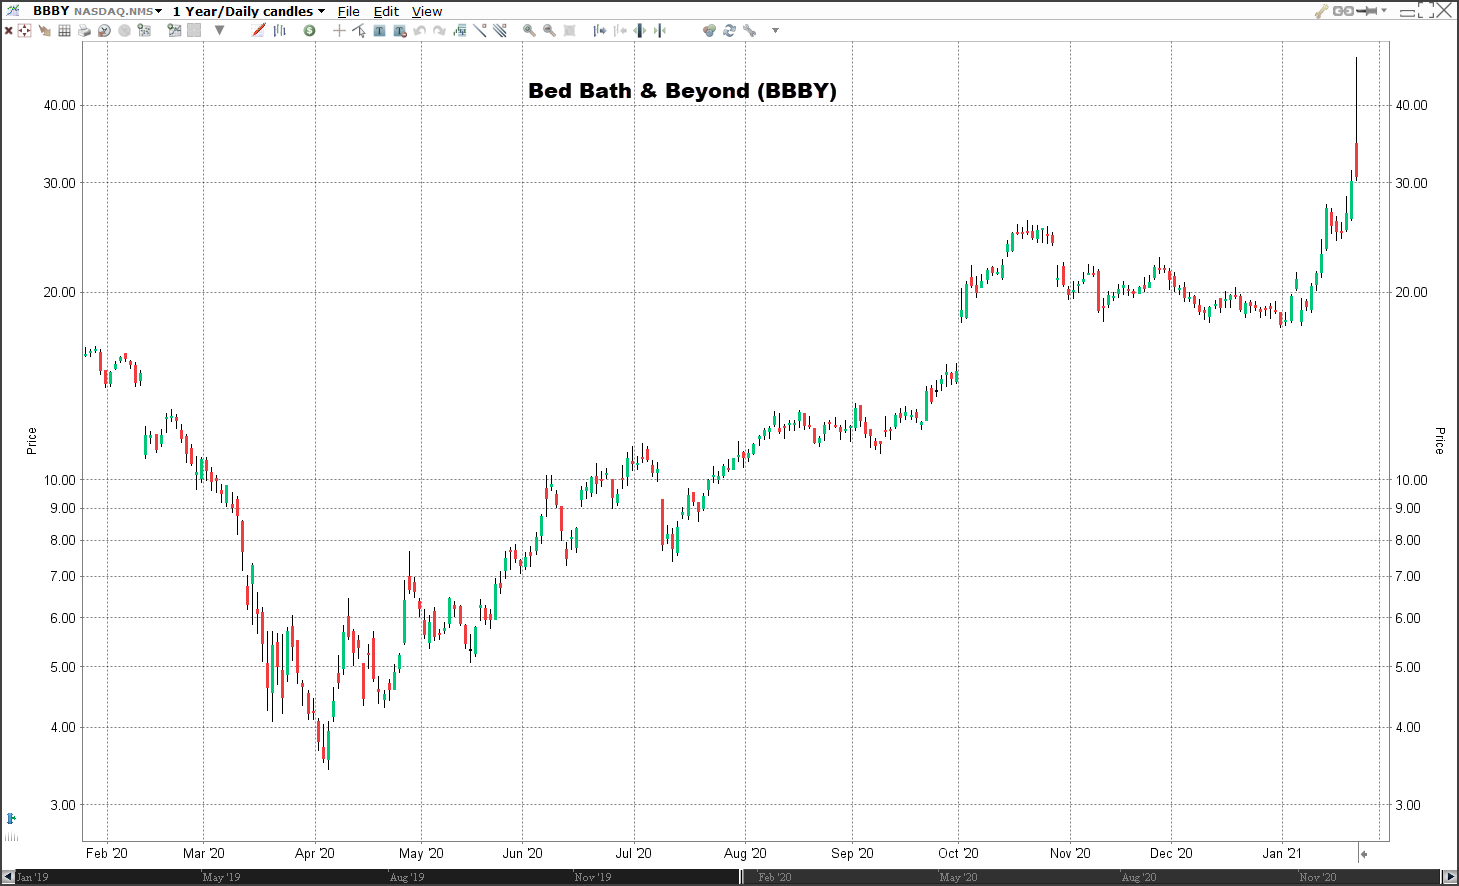This screenshot has width=1459, height=886.
Task: Click the expand time range bars icon
Action: coord(640,30)
